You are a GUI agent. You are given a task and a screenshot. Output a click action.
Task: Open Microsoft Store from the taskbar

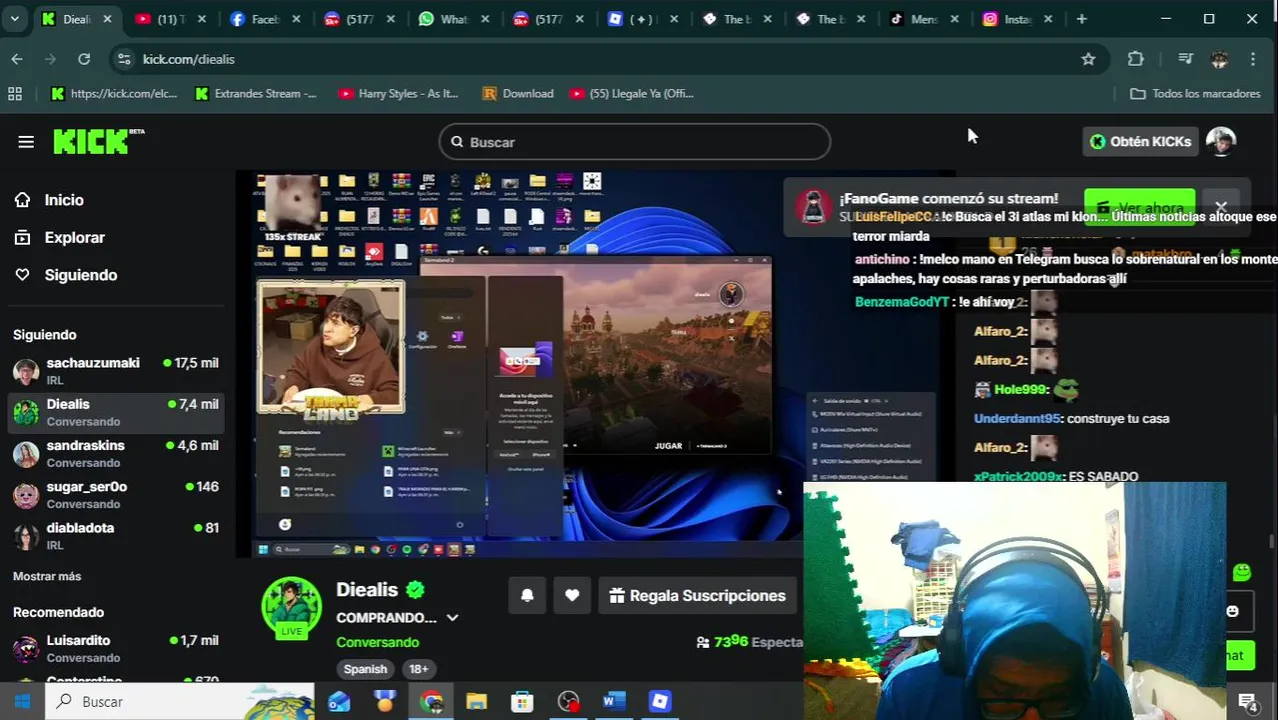tap(522, 701)
